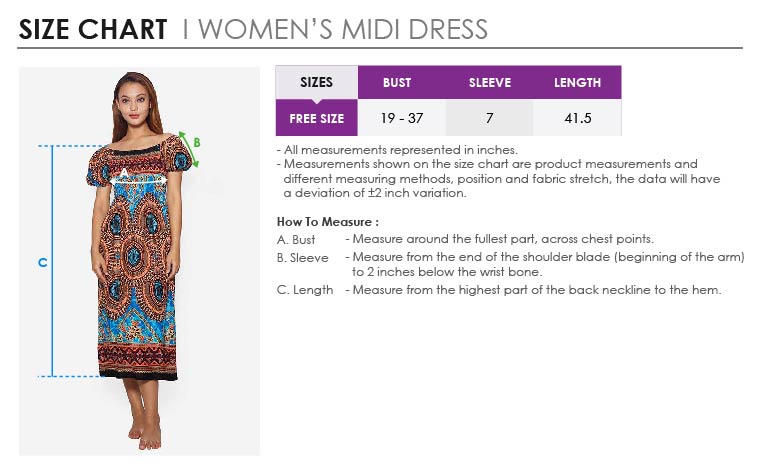This screenshot has width=762, height=469.
Task: Click the model dress photo
Action: pyautogui.click(x=139, y=261)
